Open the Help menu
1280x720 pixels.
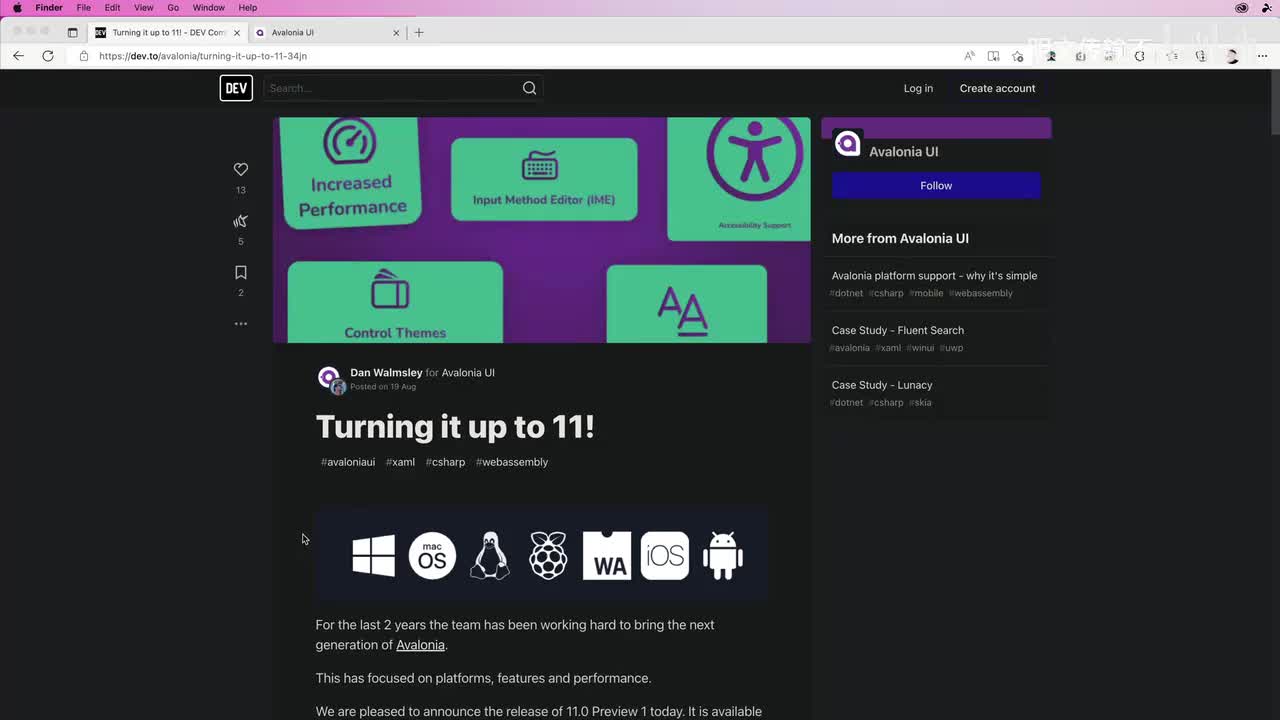pos(248,8)
